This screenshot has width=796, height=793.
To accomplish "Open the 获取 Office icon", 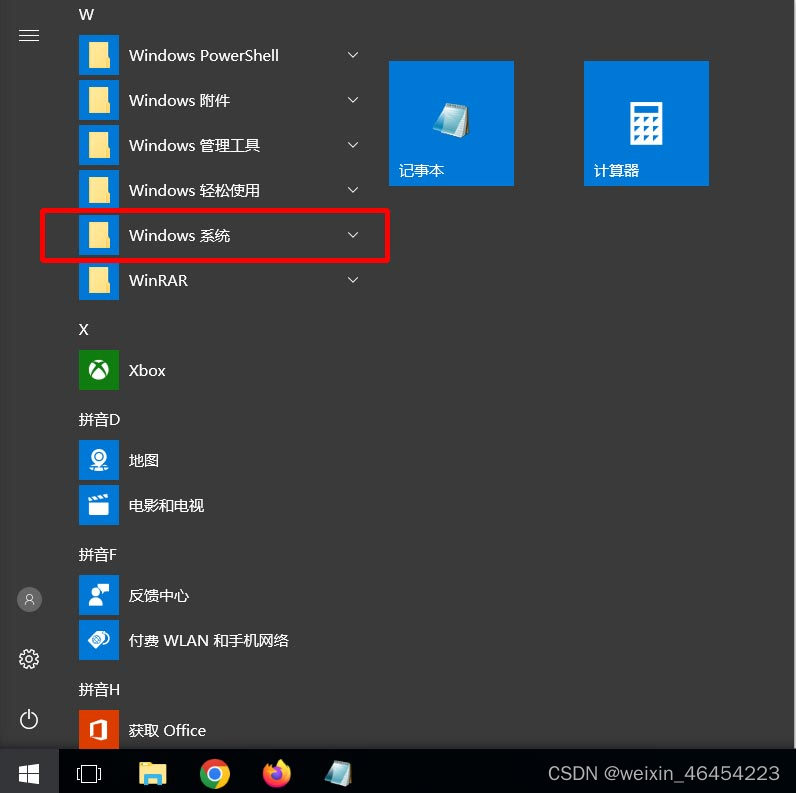I will tap(99, 730).
